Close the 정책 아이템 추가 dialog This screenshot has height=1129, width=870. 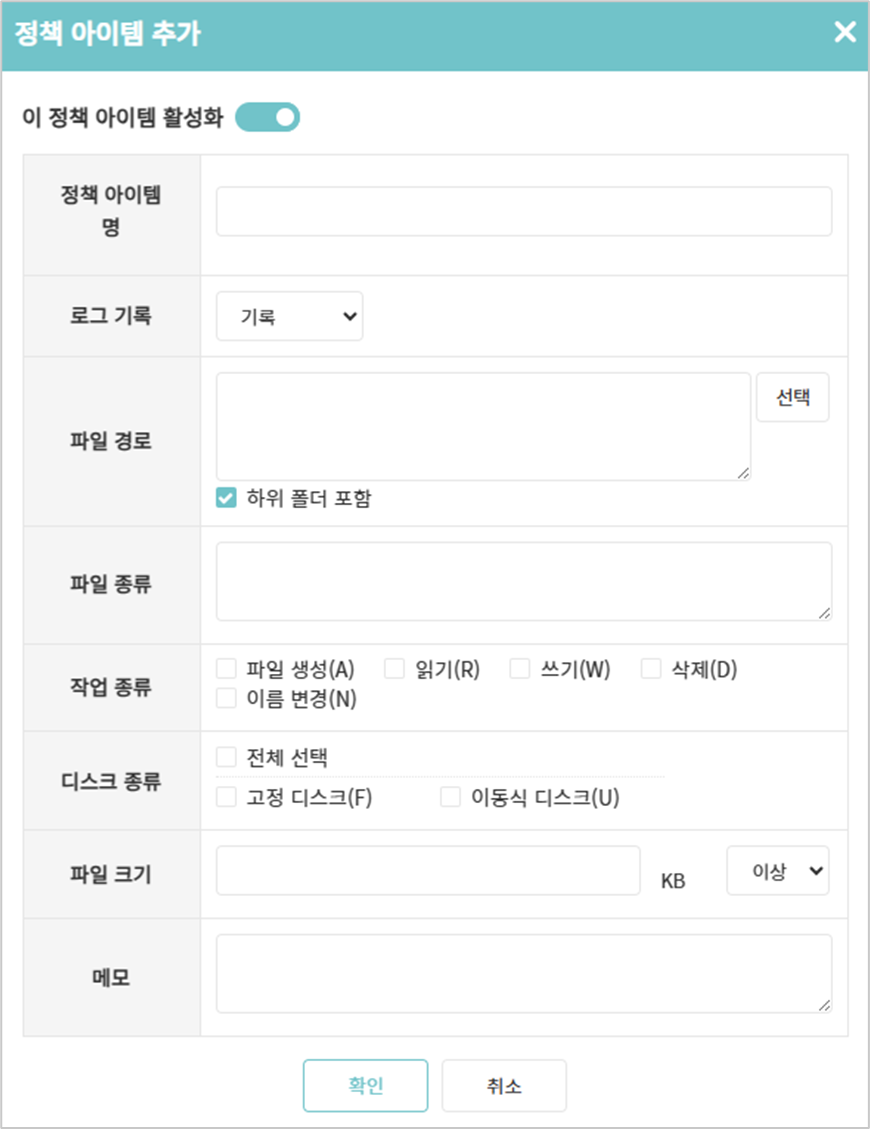click(845, 32)
